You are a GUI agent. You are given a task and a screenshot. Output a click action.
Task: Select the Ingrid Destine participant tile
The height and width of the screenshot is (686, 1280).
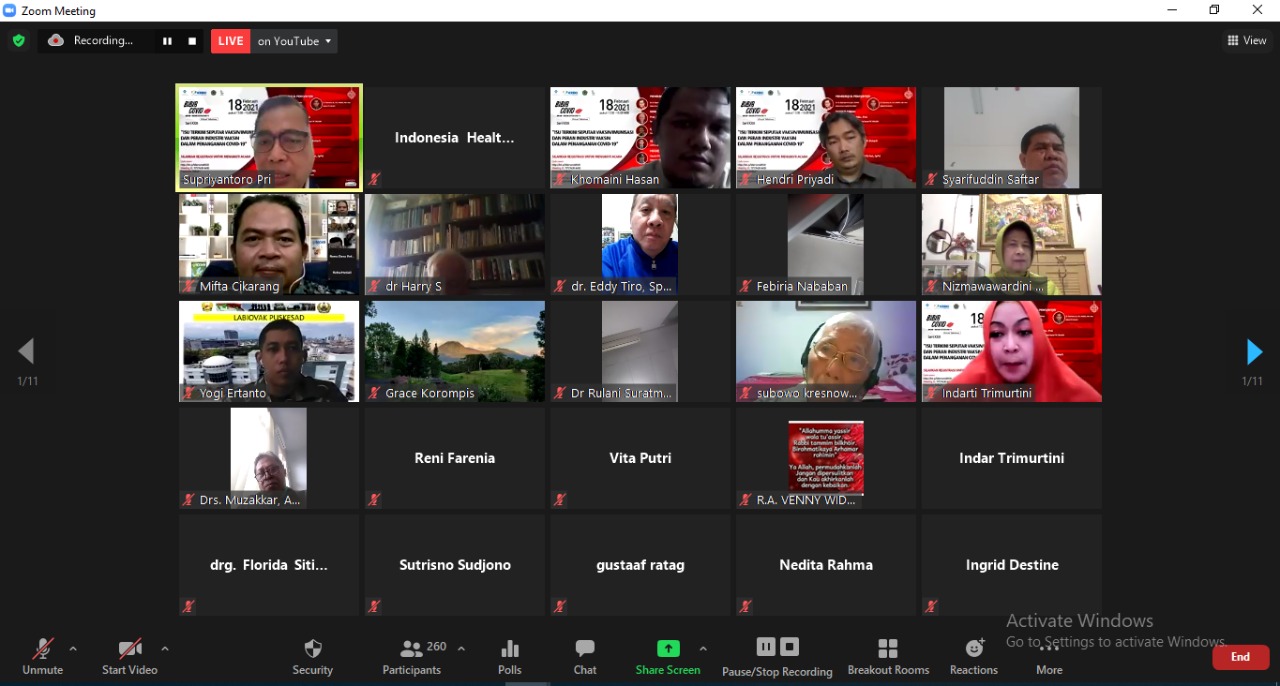click(x=1012, y=565)
